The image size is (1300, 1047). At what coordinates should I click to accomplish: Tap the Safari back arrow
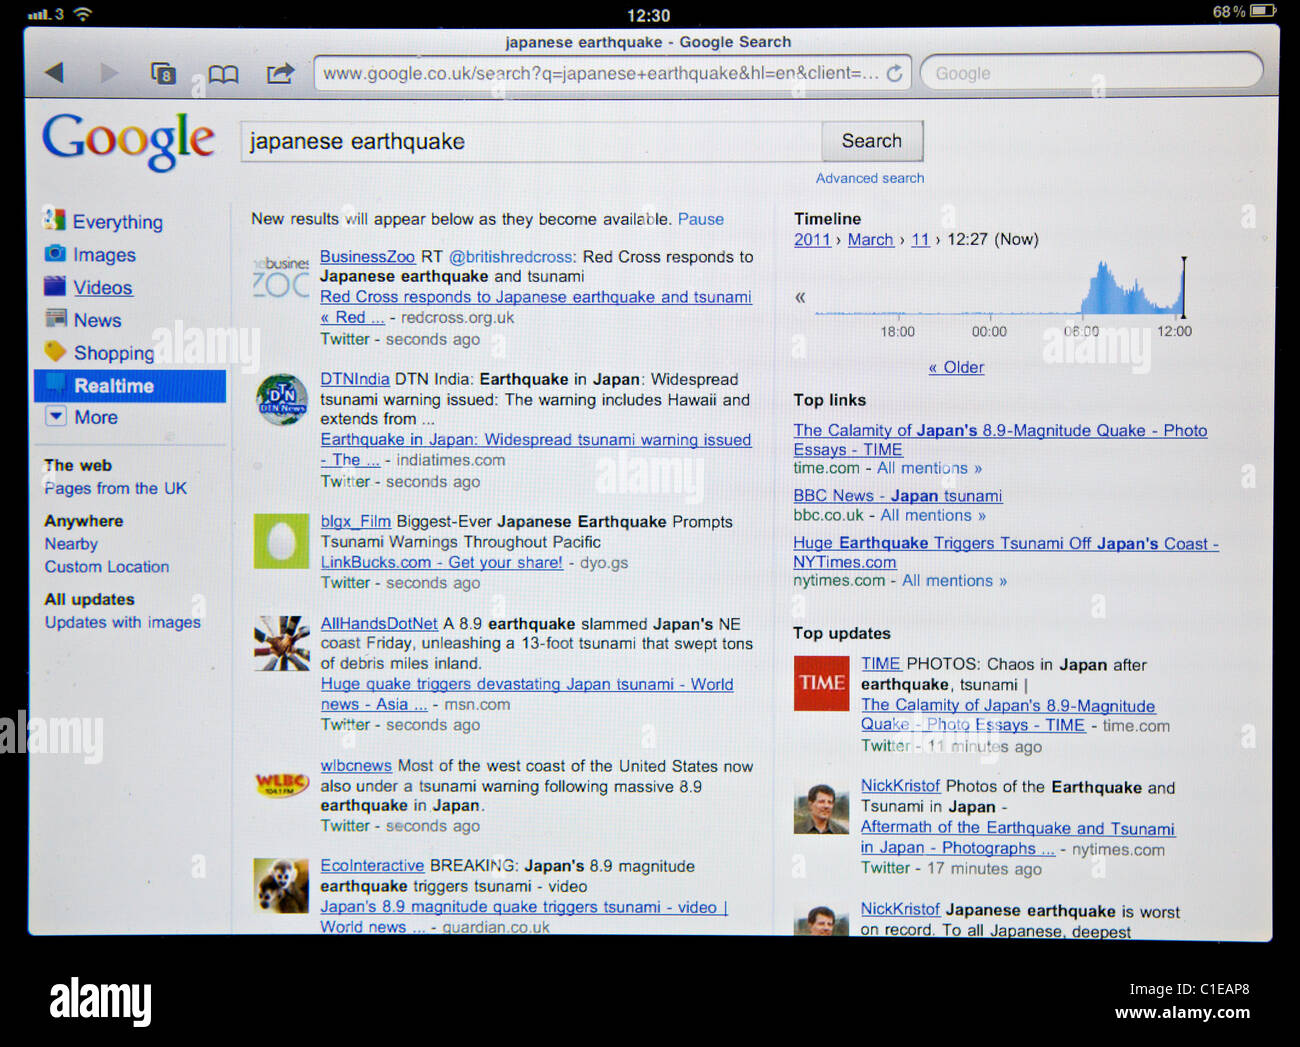tap(54, 73)
